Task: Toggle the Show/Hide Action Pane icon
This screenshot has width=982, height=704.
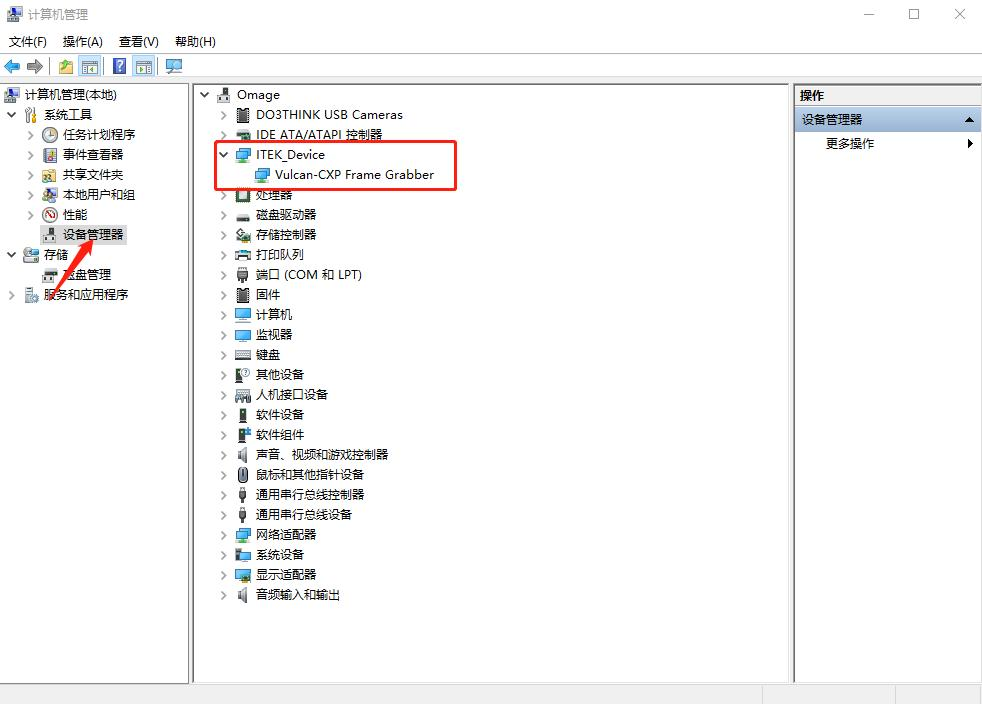Action: (x=143, y=66)
